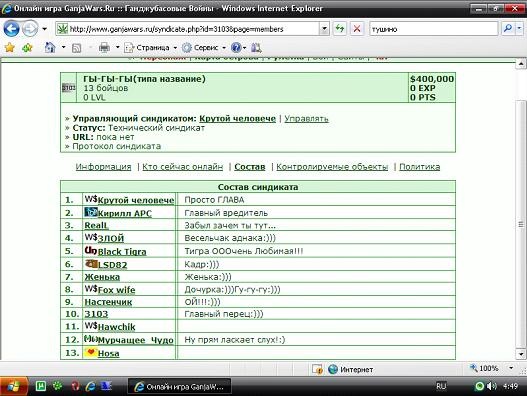The width and height of the screenshot is (527, 396).
Task: Click the Research toolbar icon
Action: (x=256, y=48)
